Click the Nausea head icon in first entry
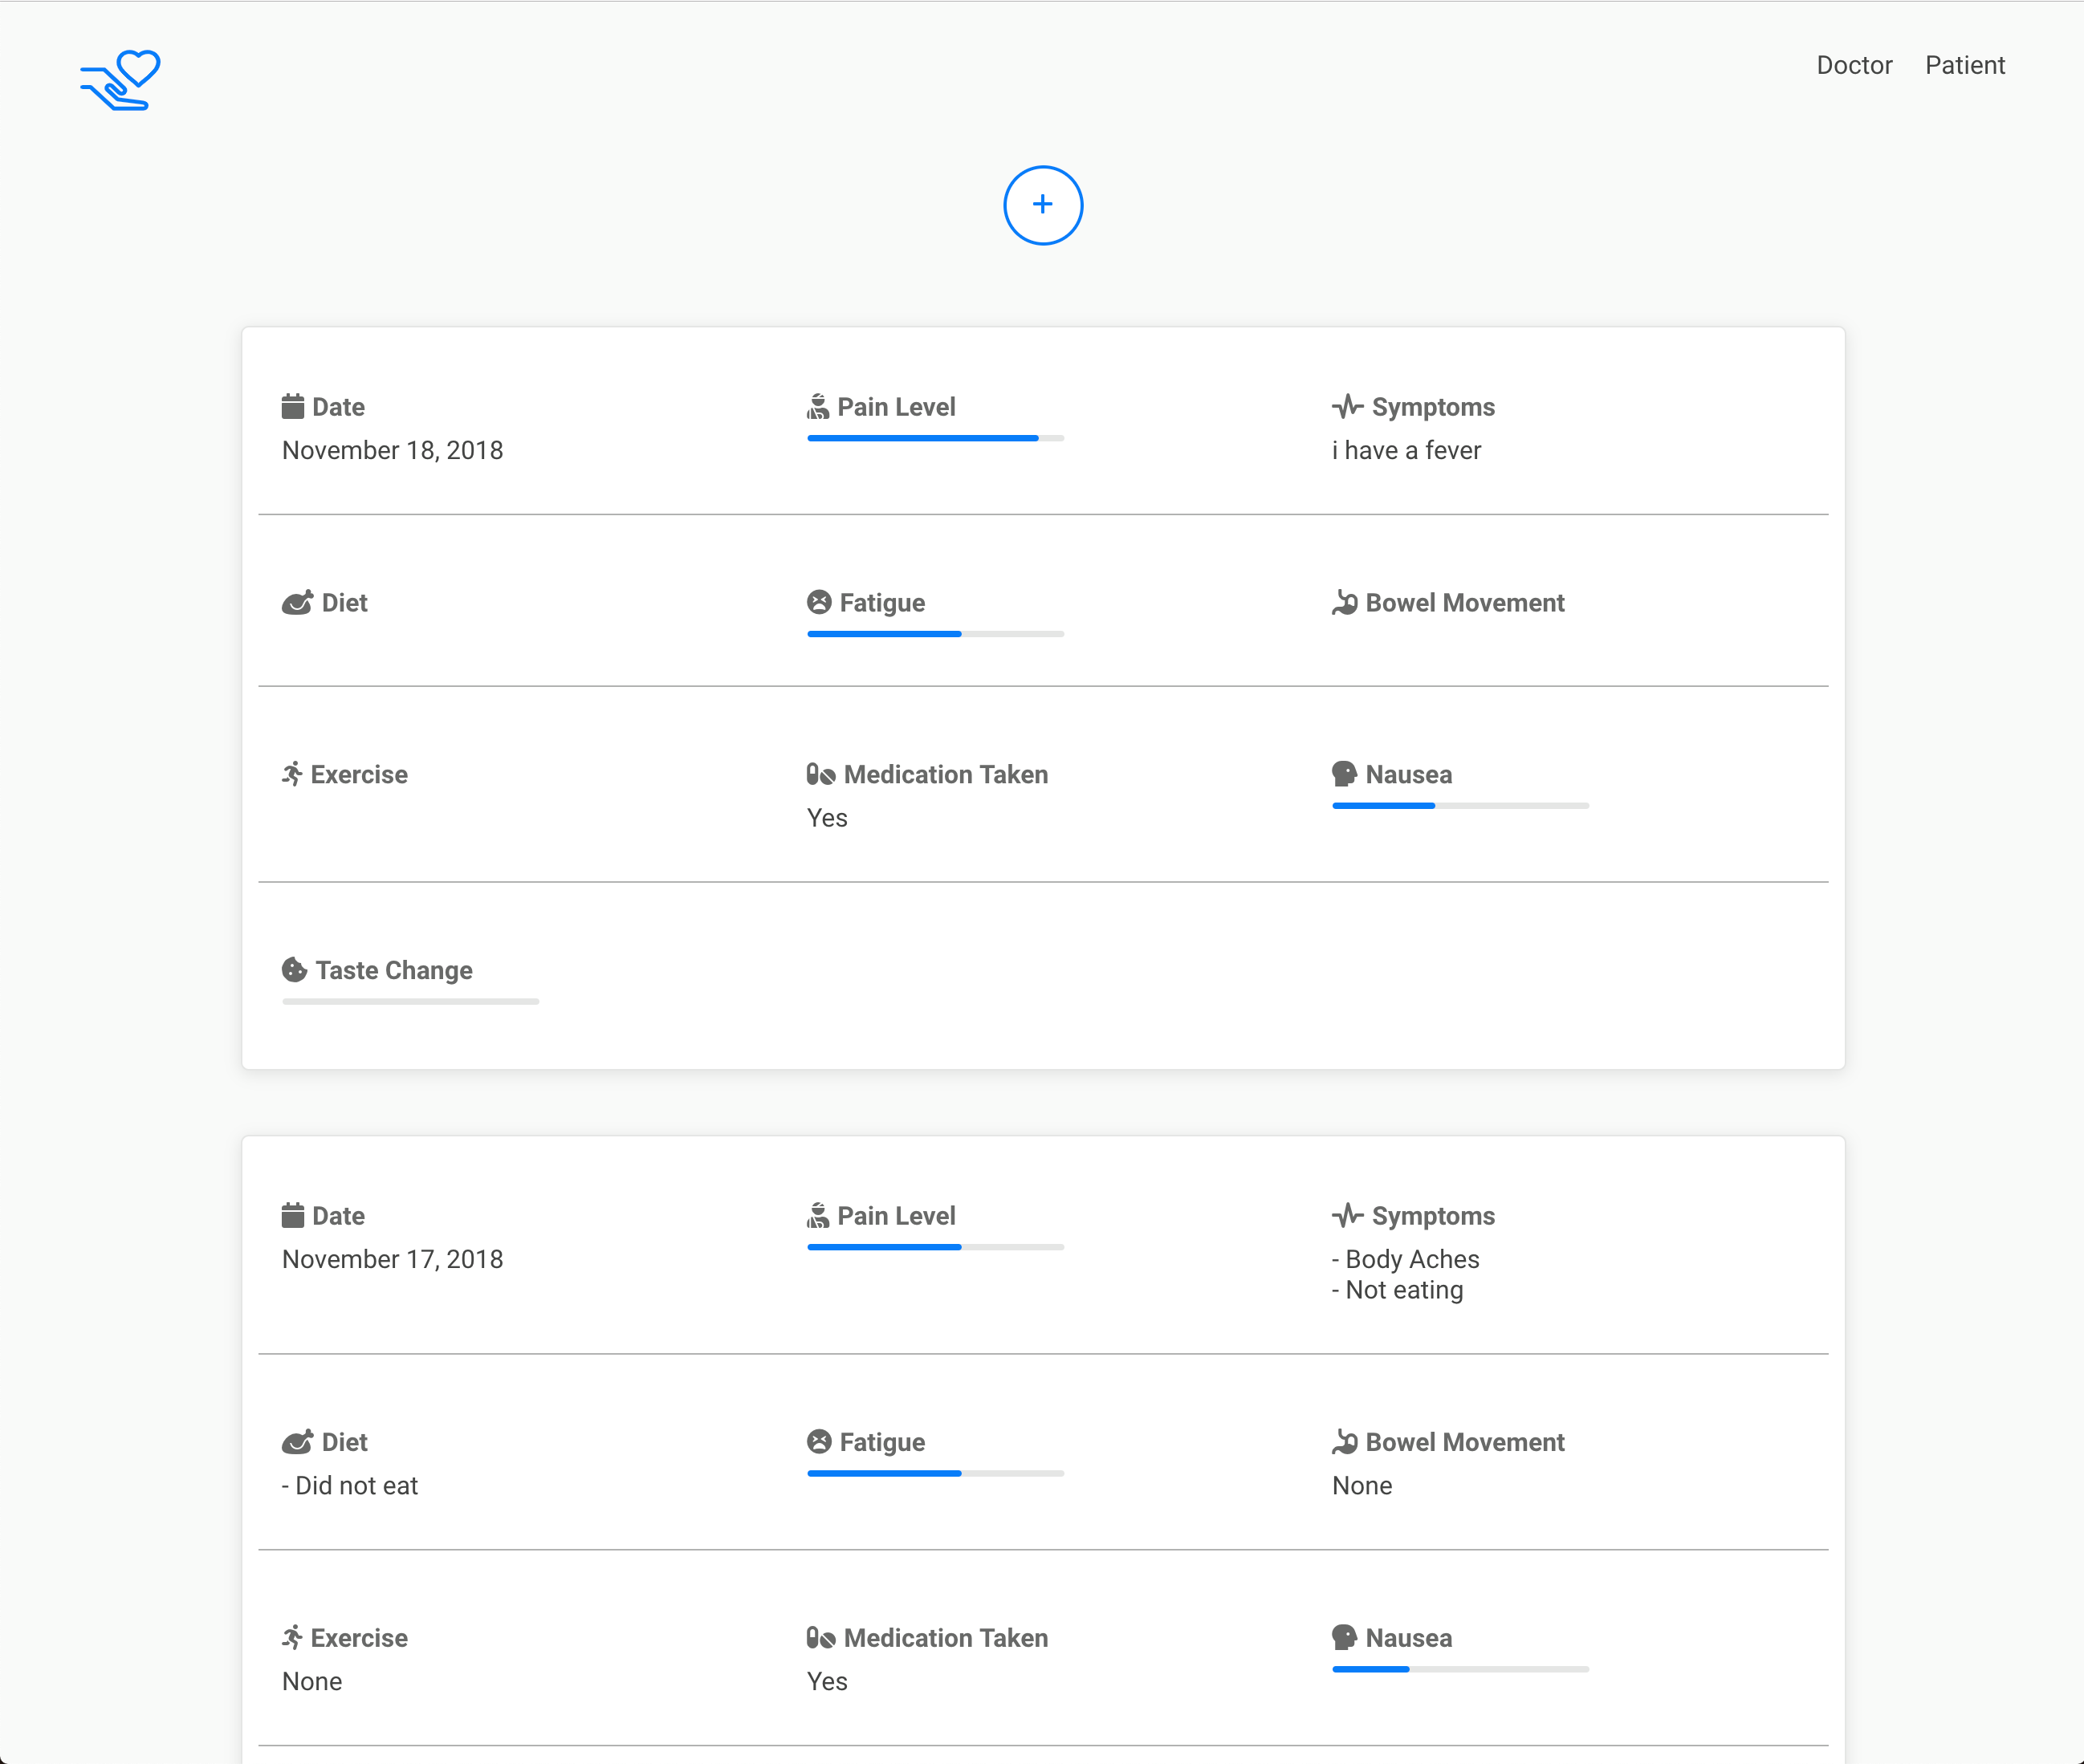Image resolution: width=2084 pixels, height=1764 pixels. pos(1344,774)
